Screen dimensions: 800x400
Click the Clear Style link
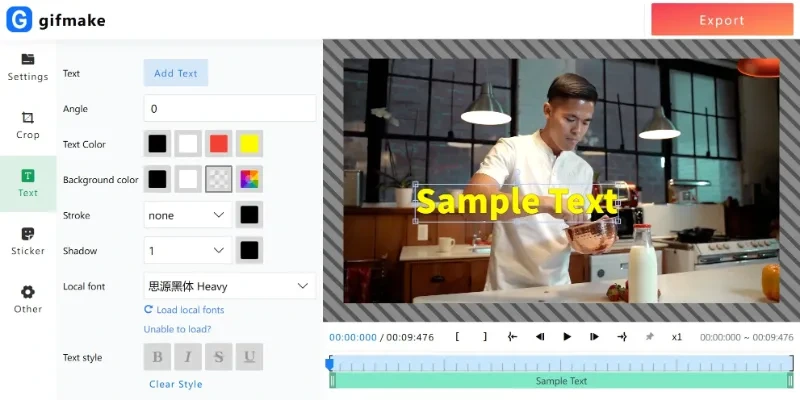(x=176, y=384)
